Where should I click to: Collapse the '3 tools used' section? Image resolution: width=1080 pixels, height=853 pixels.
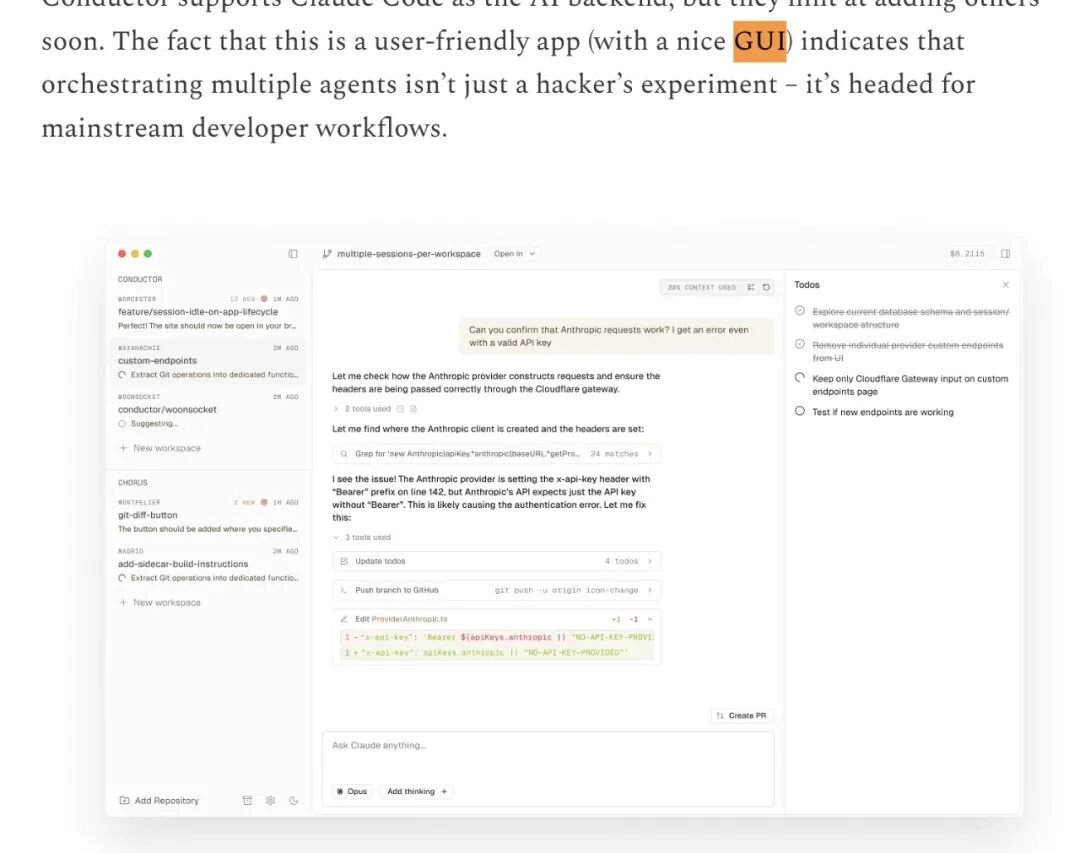[362, 537]
